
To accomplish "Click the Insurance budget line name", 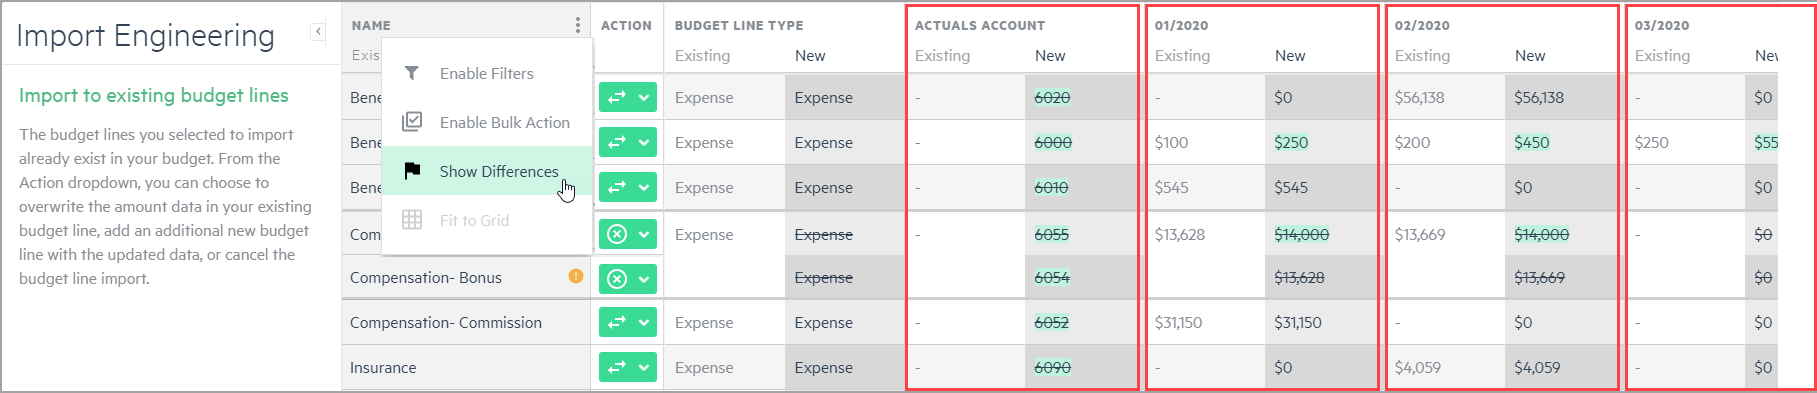I will 383,368.
